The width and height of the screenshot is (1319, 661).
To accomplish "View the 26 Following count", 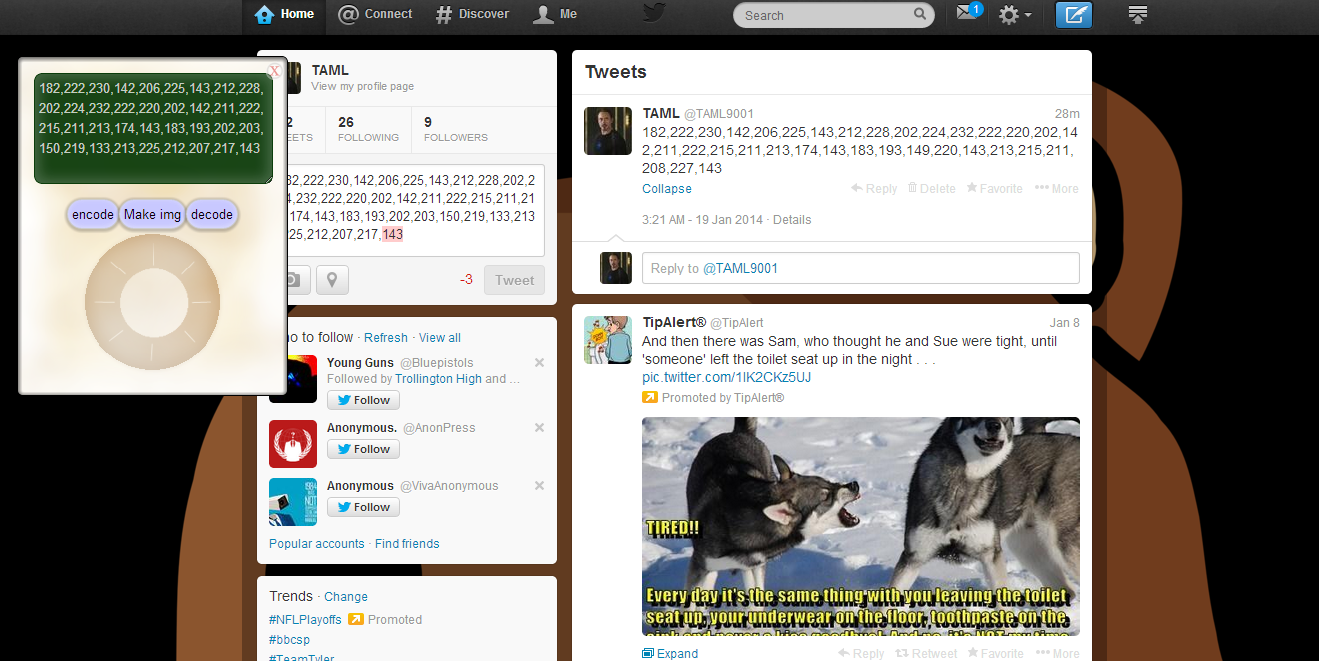I will [368, 129].
